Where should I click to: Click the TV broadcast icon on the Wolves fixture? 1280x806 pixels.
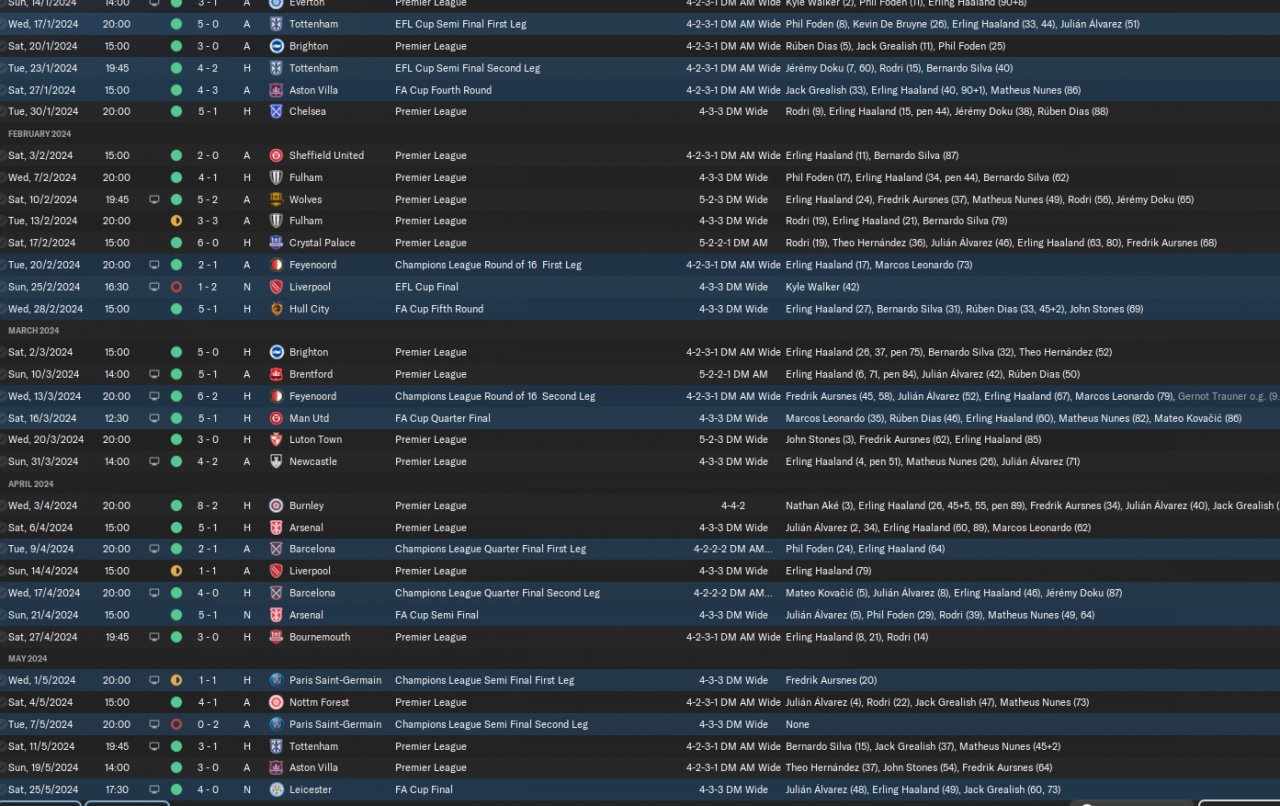(x=154, y=199)
